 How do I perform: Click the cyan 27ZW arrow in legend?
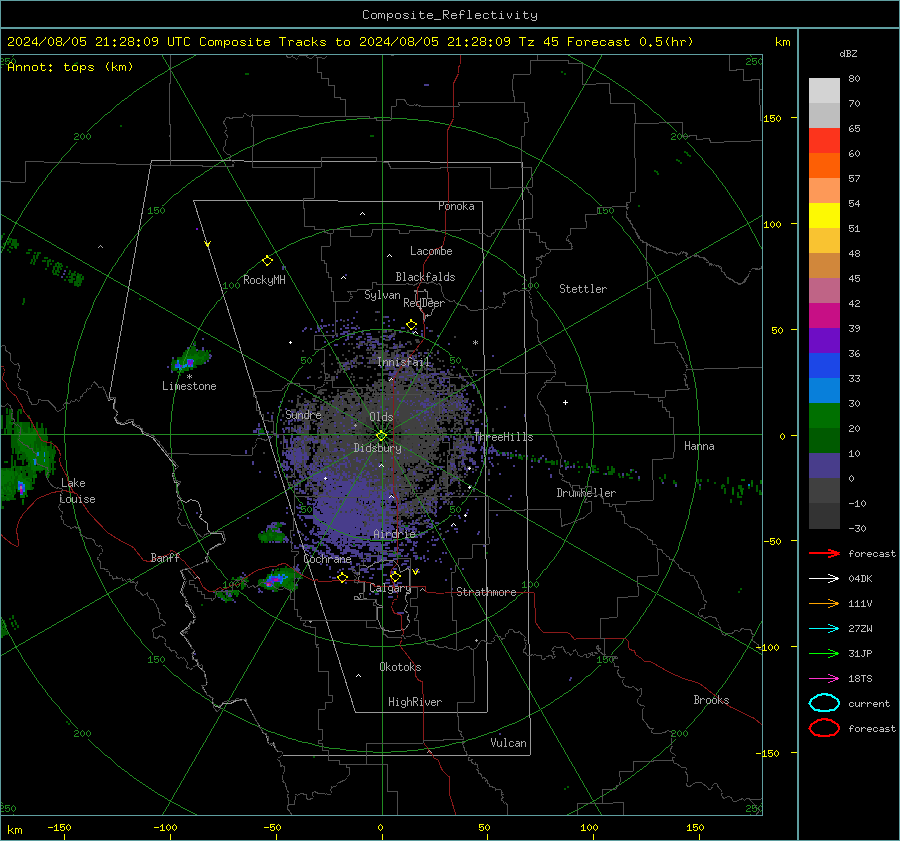coord(824,629)
